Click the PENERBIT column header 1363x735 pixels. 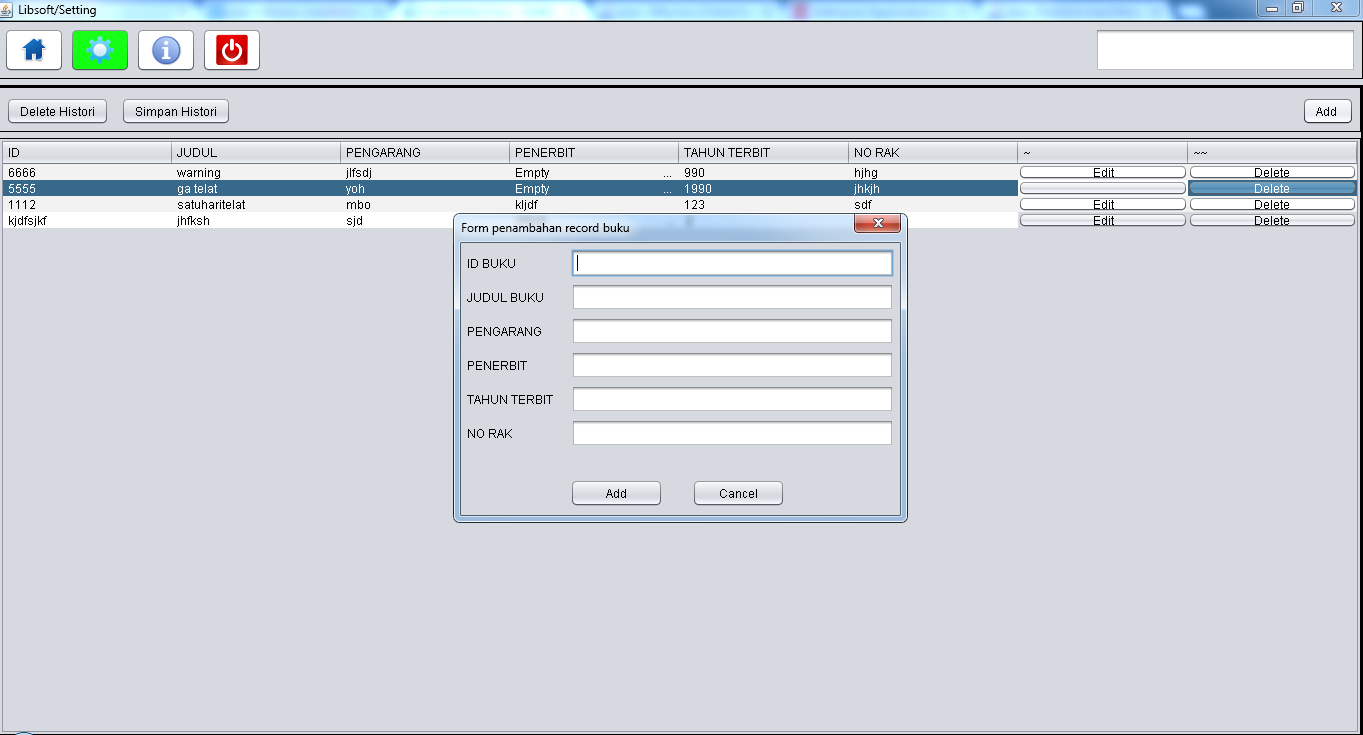594,153
